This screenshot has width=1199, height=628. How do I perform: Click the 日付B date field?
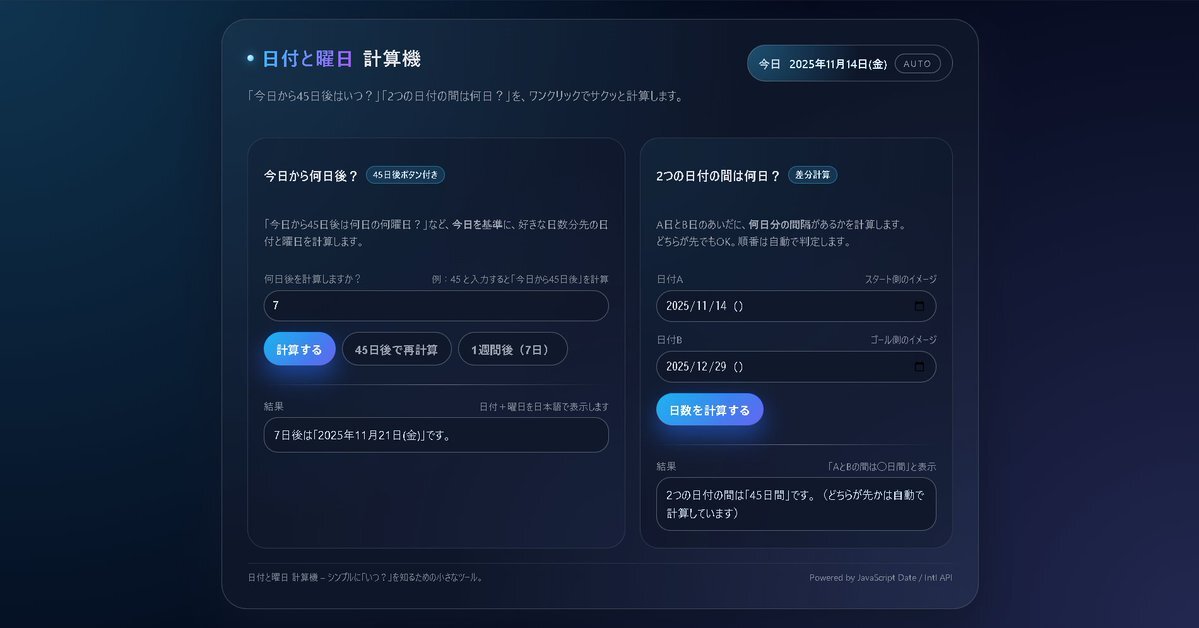[x=796, y=366]
